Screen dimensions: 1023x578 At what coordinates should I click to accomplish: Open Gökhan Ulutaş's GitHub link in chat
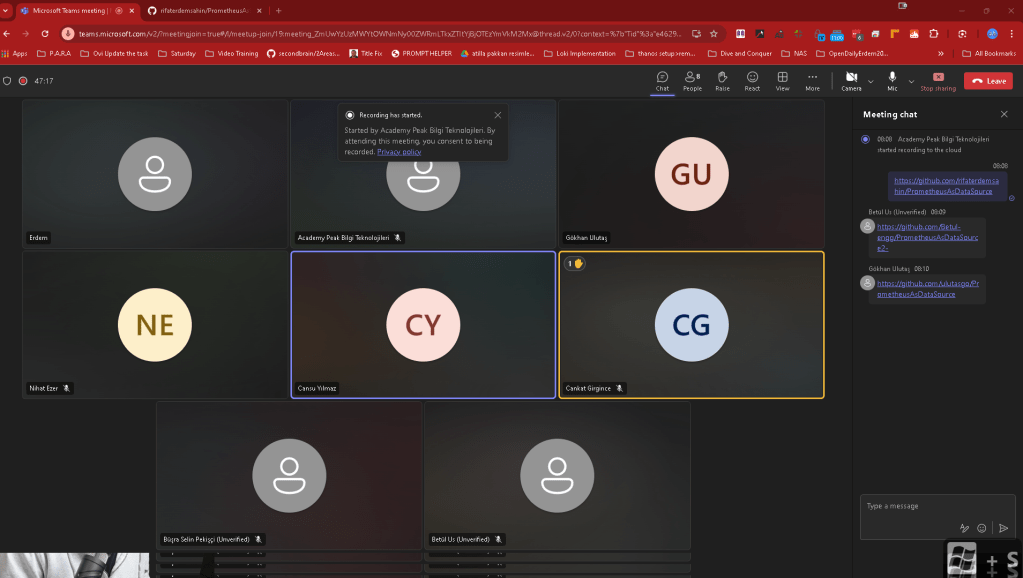click(928, 289)
